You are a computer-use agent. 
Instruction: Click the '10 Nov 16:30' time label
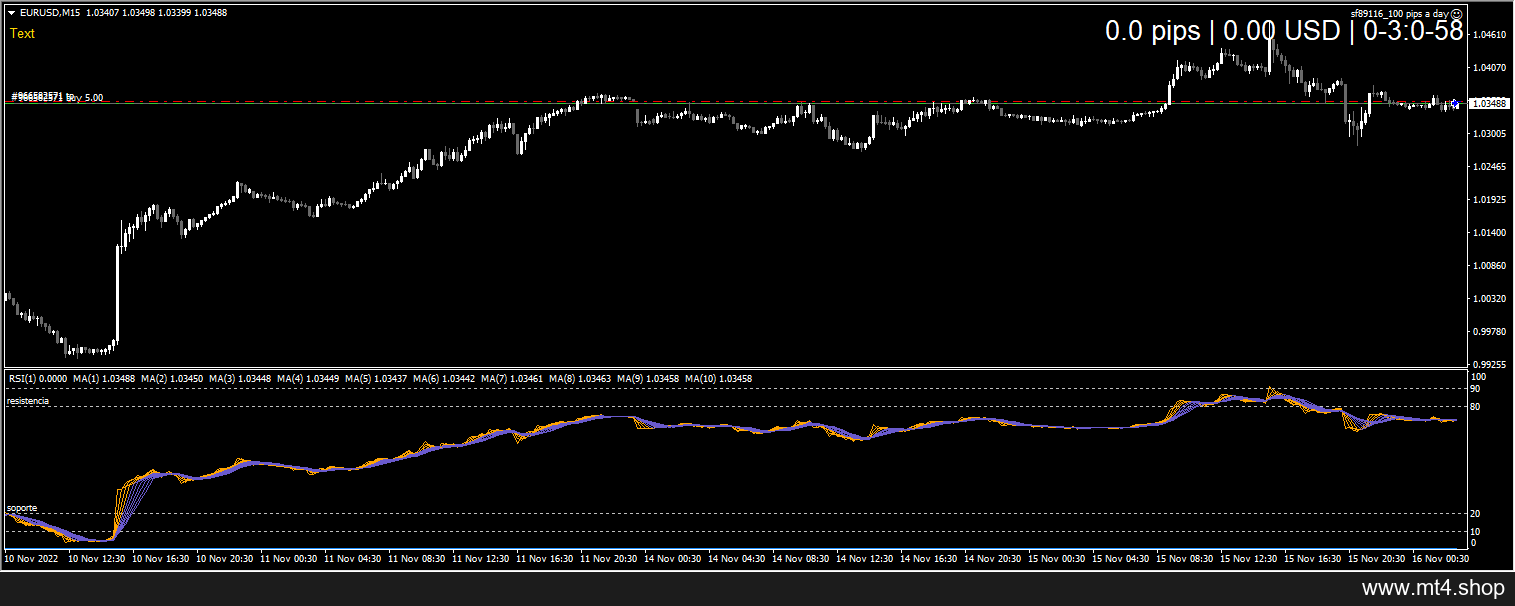[160, 559]
